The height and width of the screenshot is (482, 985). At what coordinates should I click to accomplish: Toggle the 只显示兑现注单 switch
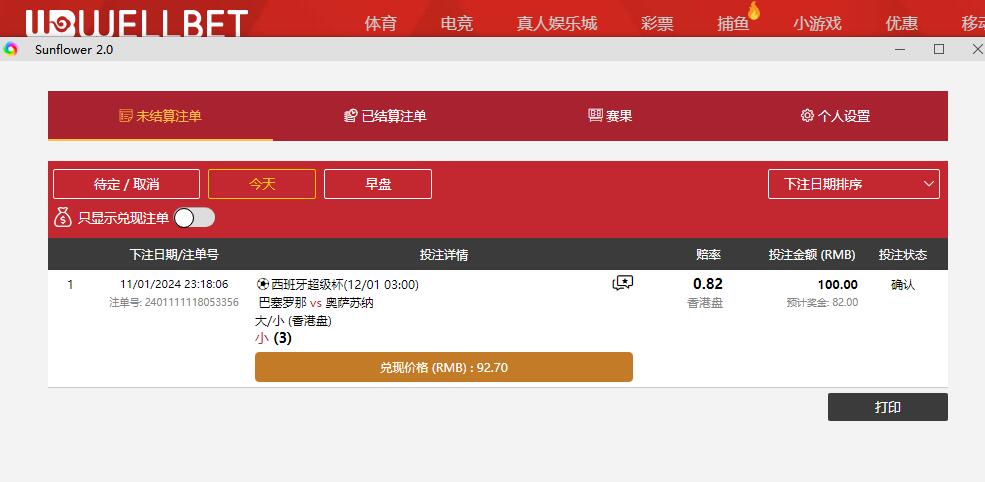tap(194, 217)
